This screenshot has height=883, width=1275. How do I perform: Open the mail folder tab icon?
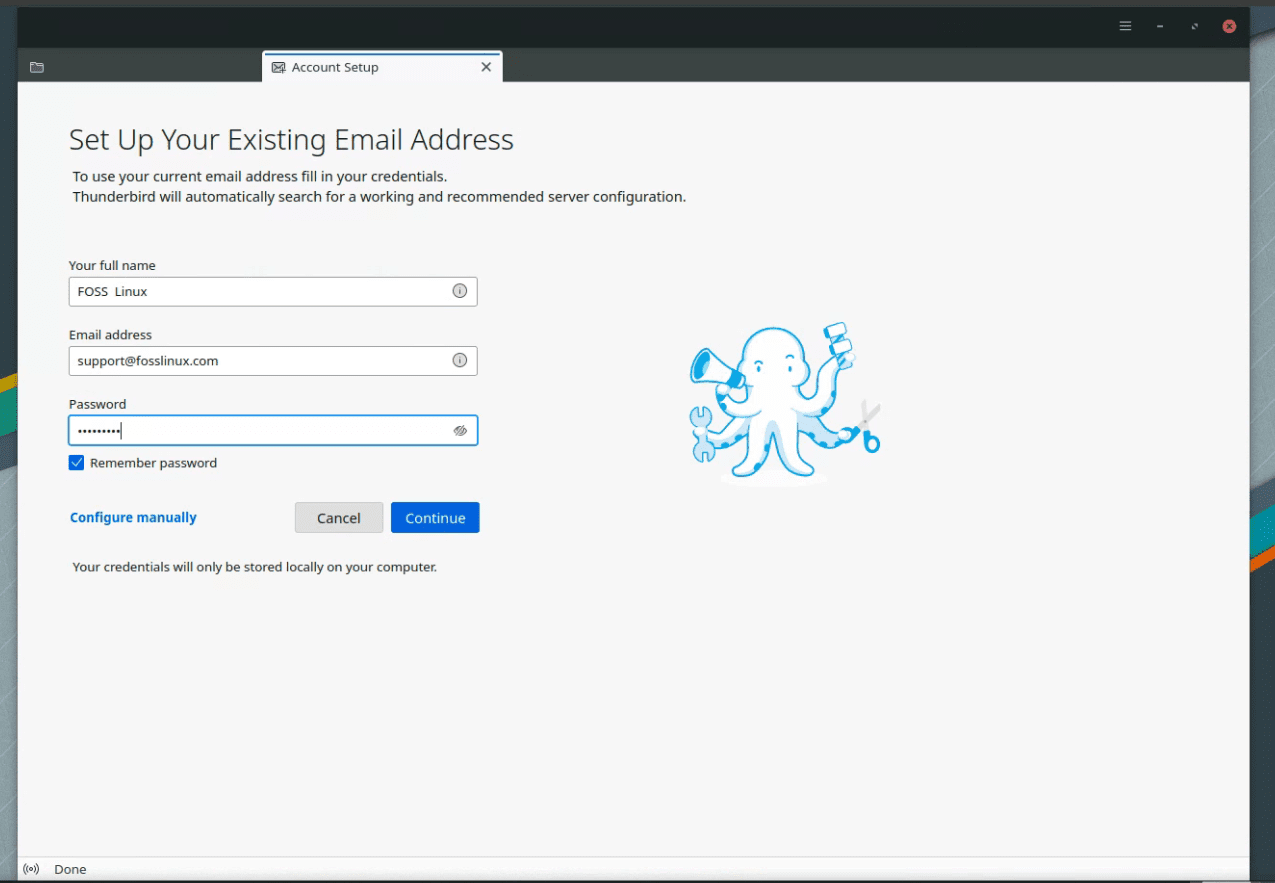(37, 67)
